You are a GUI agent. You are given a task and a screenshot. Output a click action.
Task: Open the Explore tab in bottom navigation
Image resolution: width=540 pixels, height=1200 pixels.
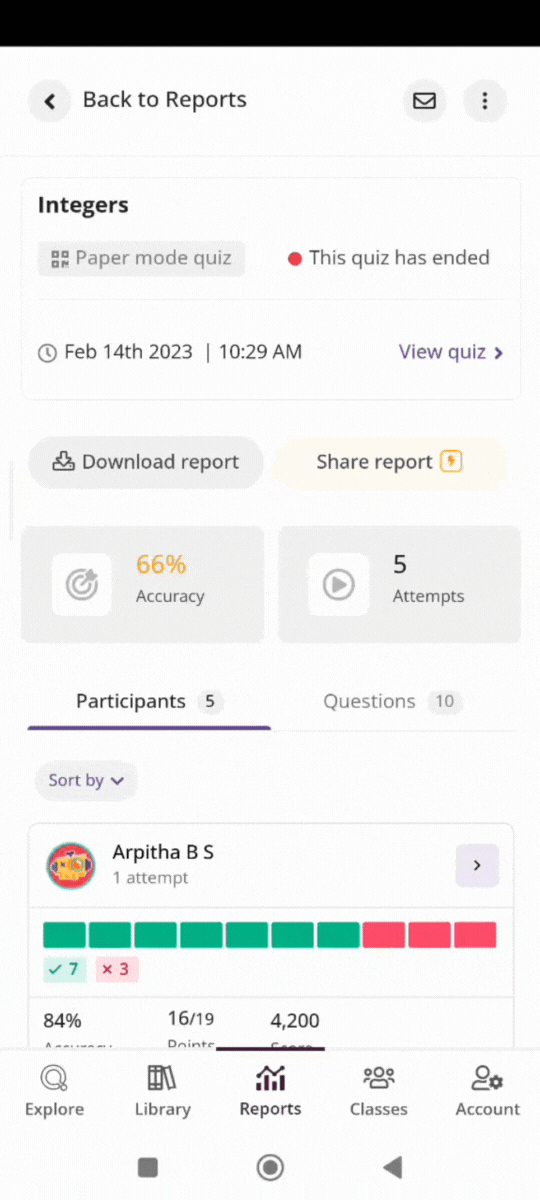[x=54, y=1091]
